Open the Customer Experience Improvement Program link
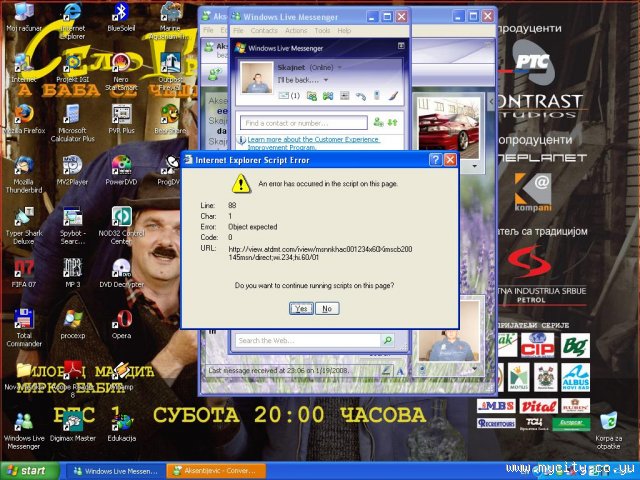Image resolution: width=640 pixels, height=480 pixels. pyautogui.click(x=313, y=143)
